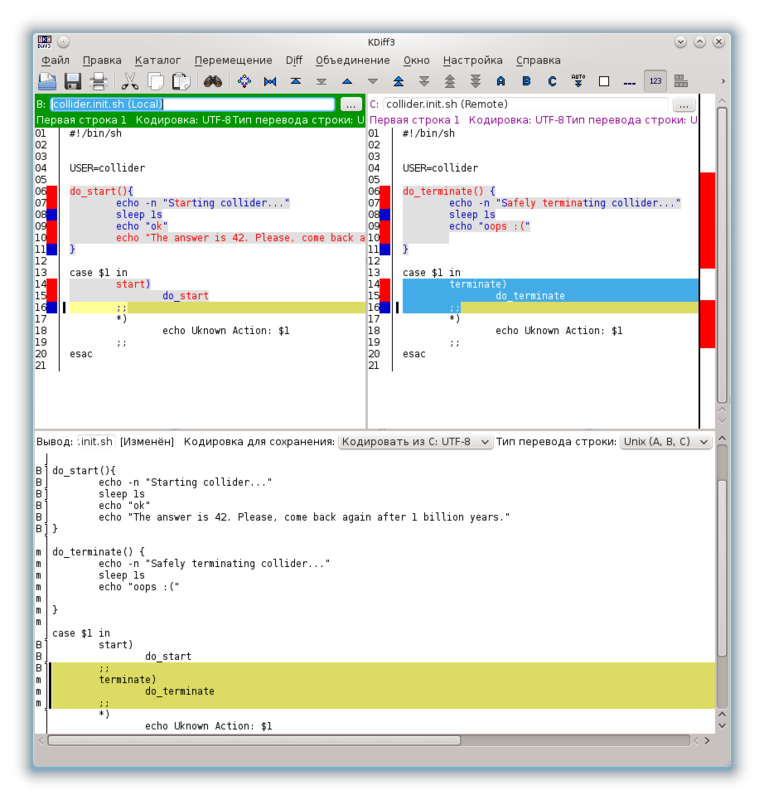Screen dimensions: 764x800
Task: Click the output pane vertical scrollbar
Action: pos(722,566)
